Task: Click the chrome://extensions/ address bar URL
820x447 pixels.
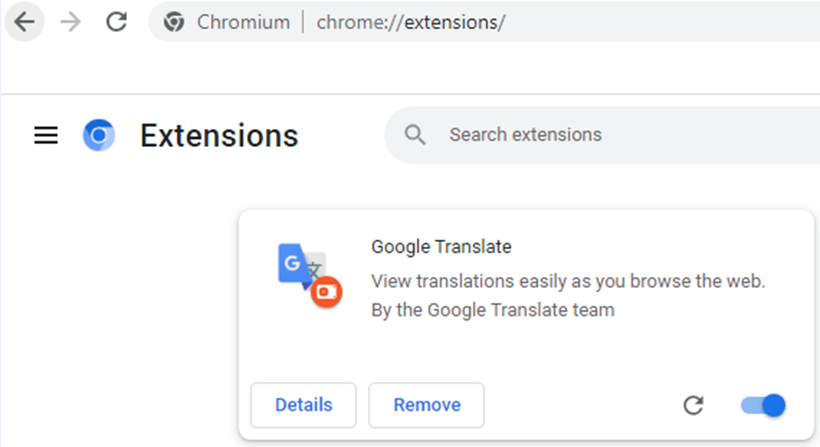Action: pyautogui.click(x=411, y=22)
